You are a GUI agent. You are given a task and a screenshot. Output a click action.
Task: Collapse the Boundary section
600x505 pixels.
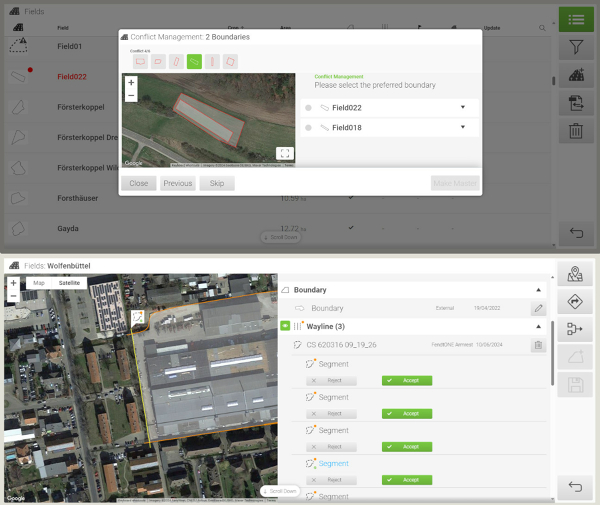click(538, 290)
